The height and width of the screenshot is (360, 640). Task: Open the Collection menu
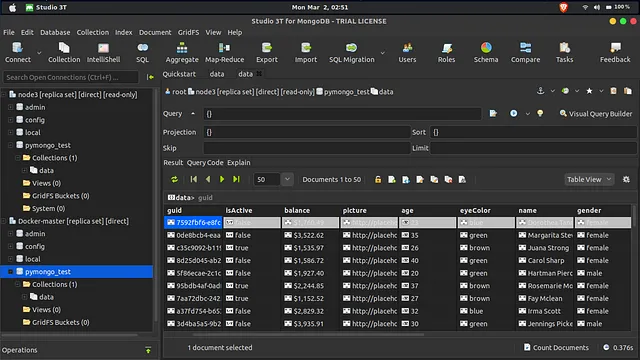[x=93, y=32]
